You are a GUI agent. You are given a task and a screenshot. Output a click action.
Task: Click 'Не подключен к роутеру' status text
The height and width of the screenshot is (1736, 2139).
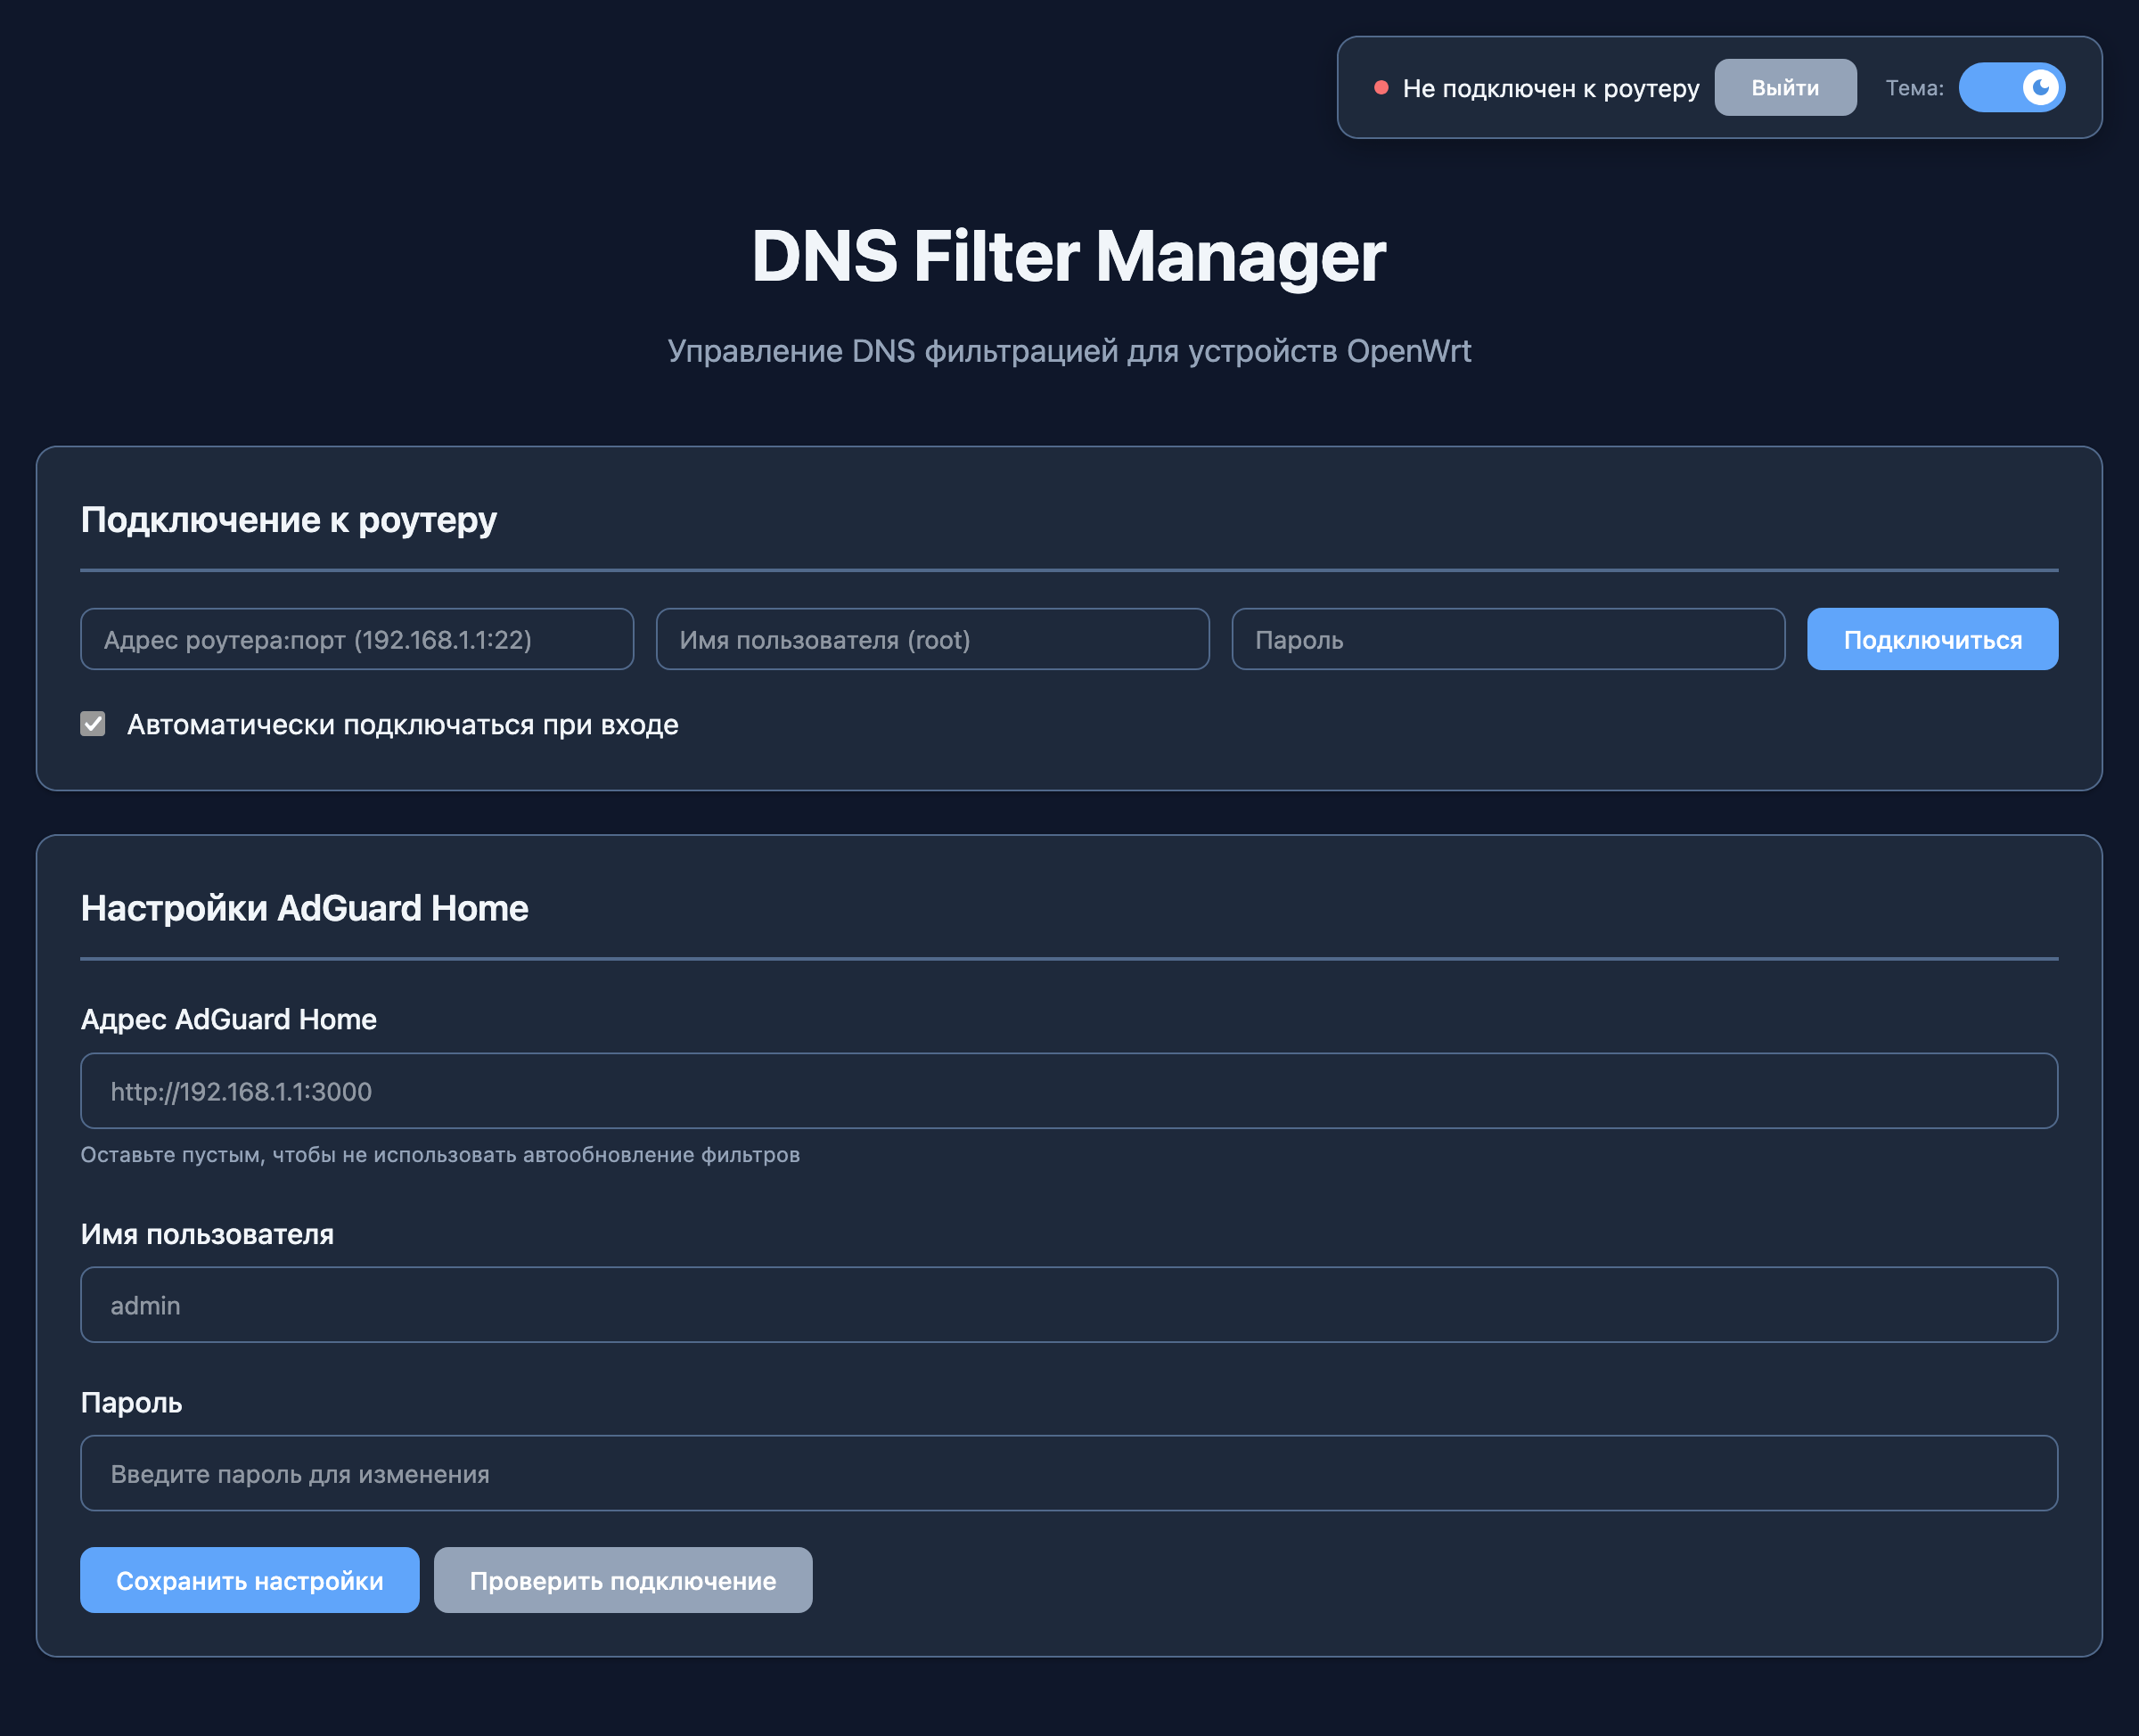click(x=1550, y=89)
